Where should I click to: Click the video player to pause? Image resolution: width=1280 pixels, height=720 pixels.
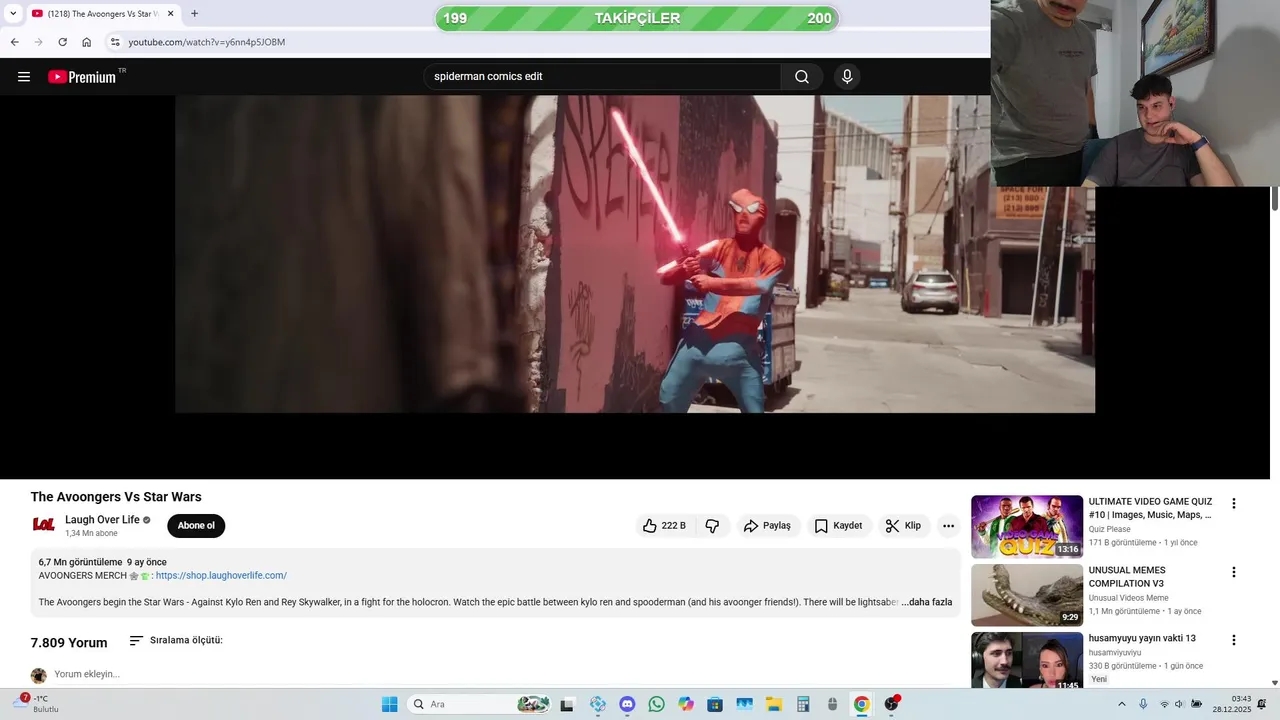coord(635,254)
